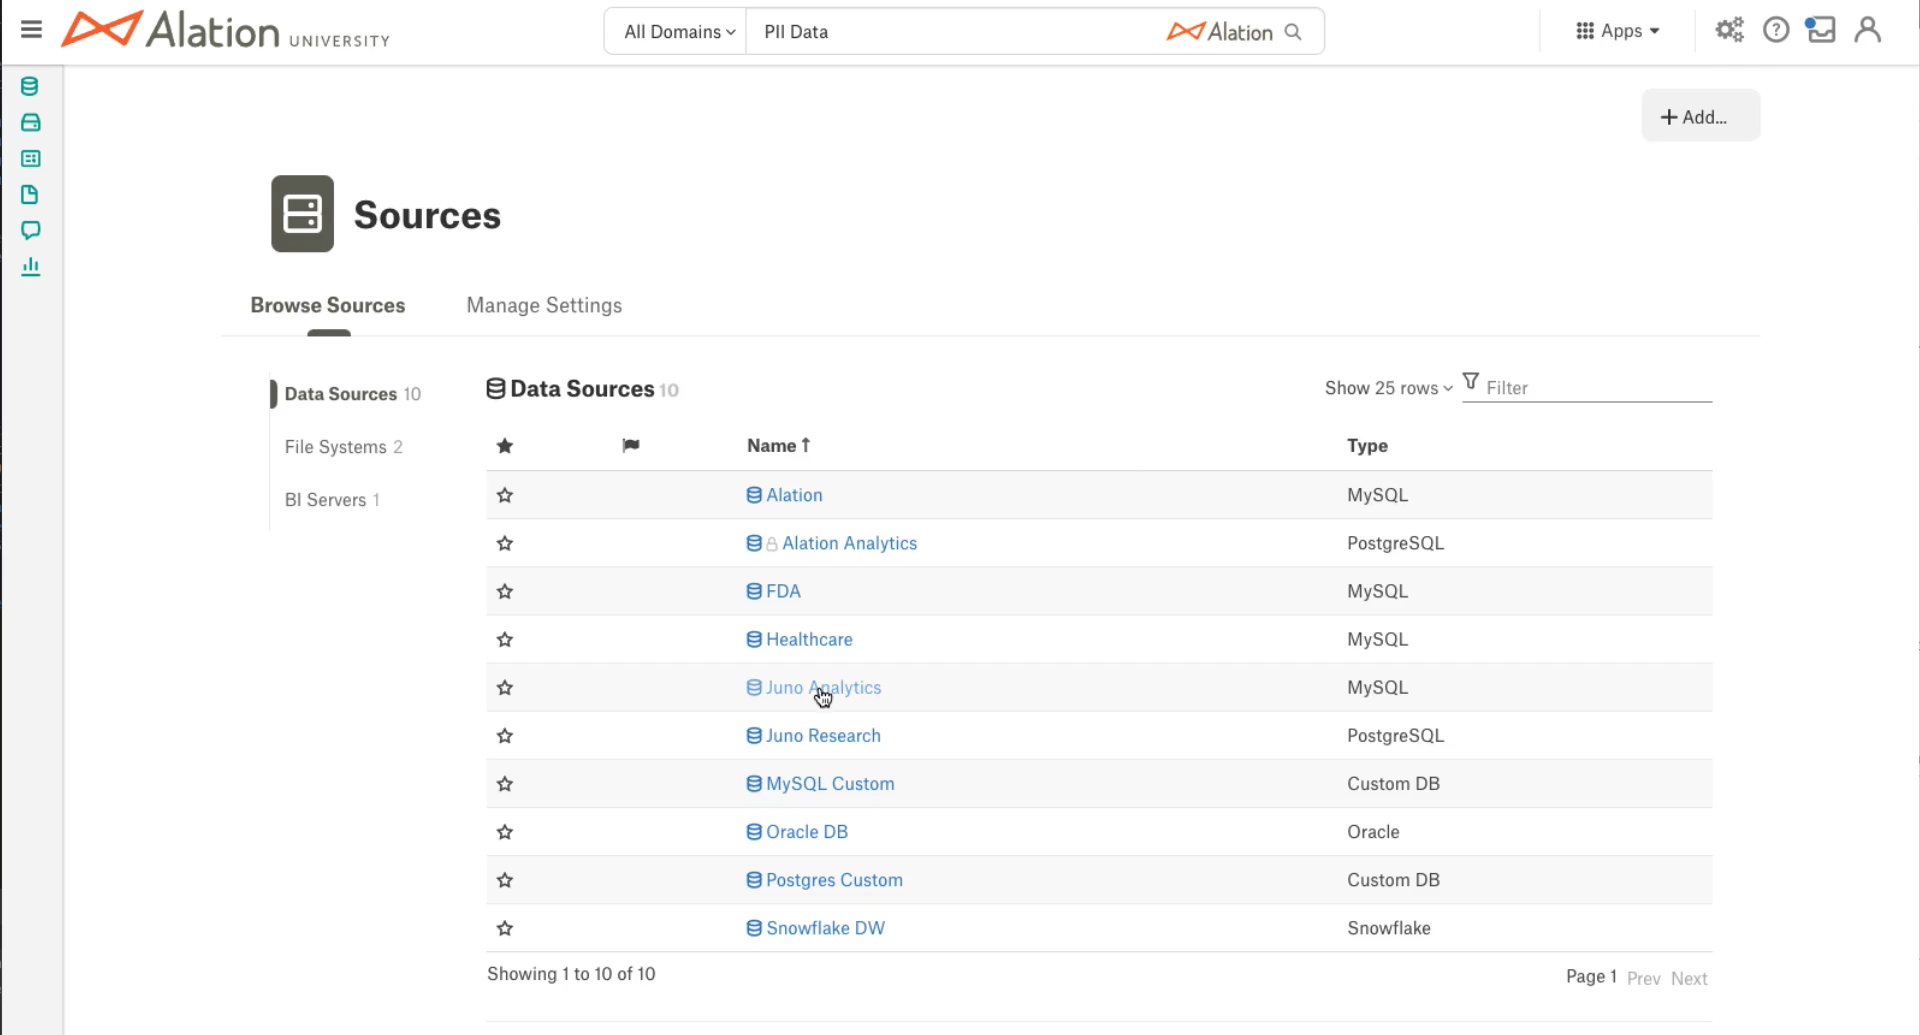
Task: Star the Alation Analytics data source
Action: pos(505,543)
